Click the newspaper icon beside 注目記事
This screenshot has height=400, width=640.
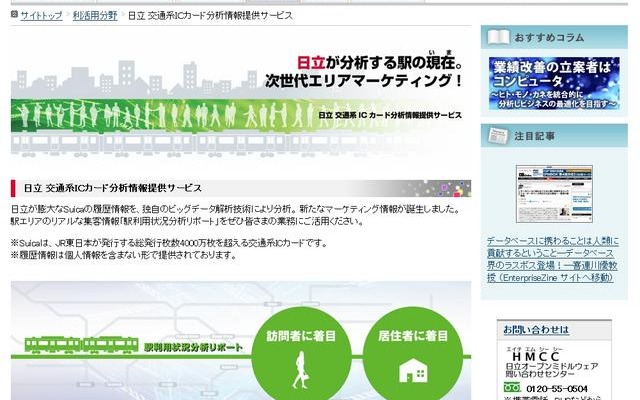tap(498, 136)
